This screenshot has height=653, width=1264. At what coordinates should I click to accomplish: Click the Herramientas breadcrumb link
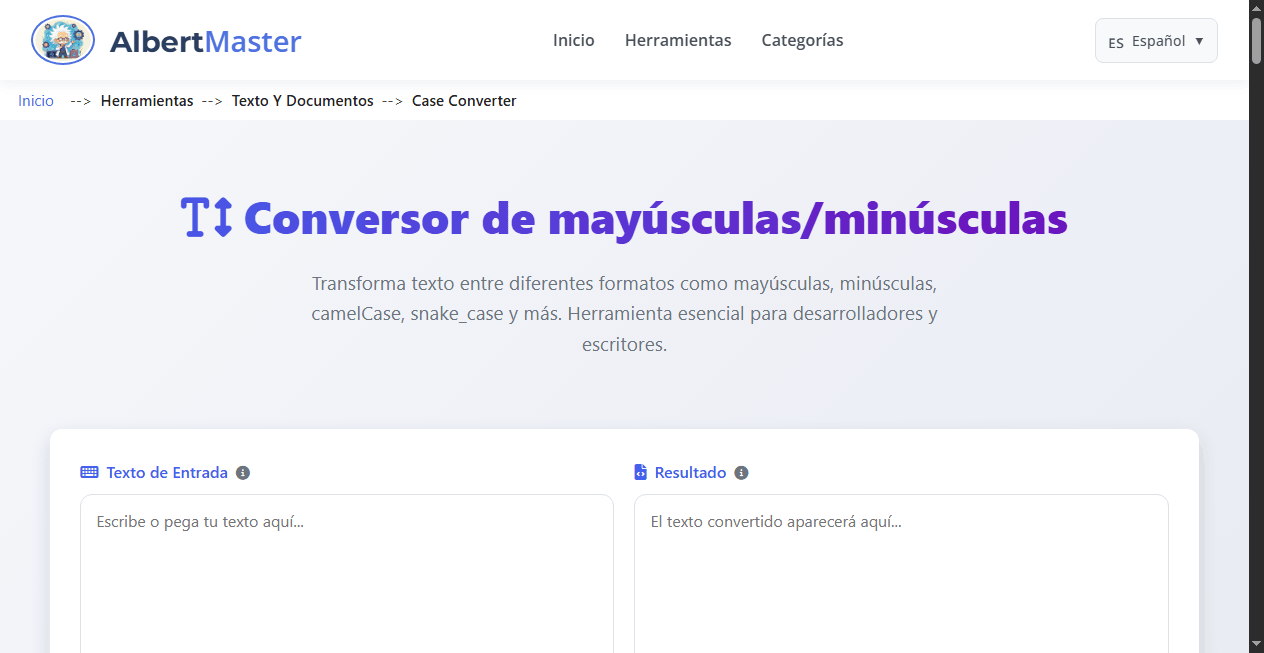tap(147, 100)
